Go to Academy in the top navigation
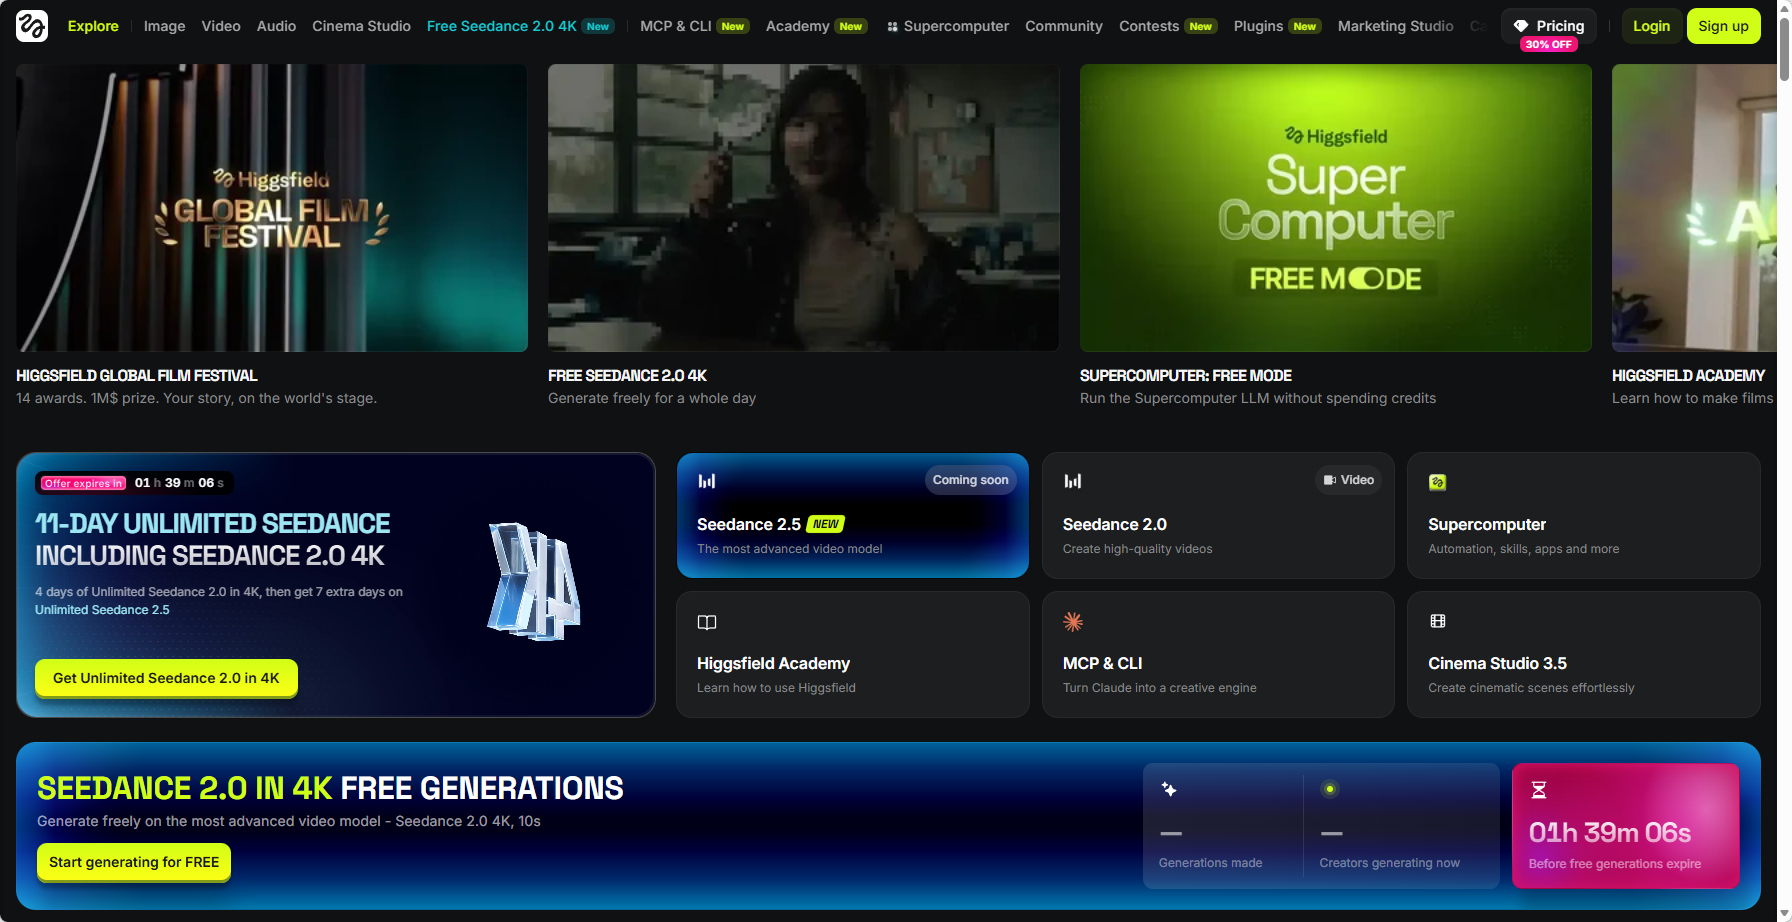The image size is (1792, 922). coord(816,26)
